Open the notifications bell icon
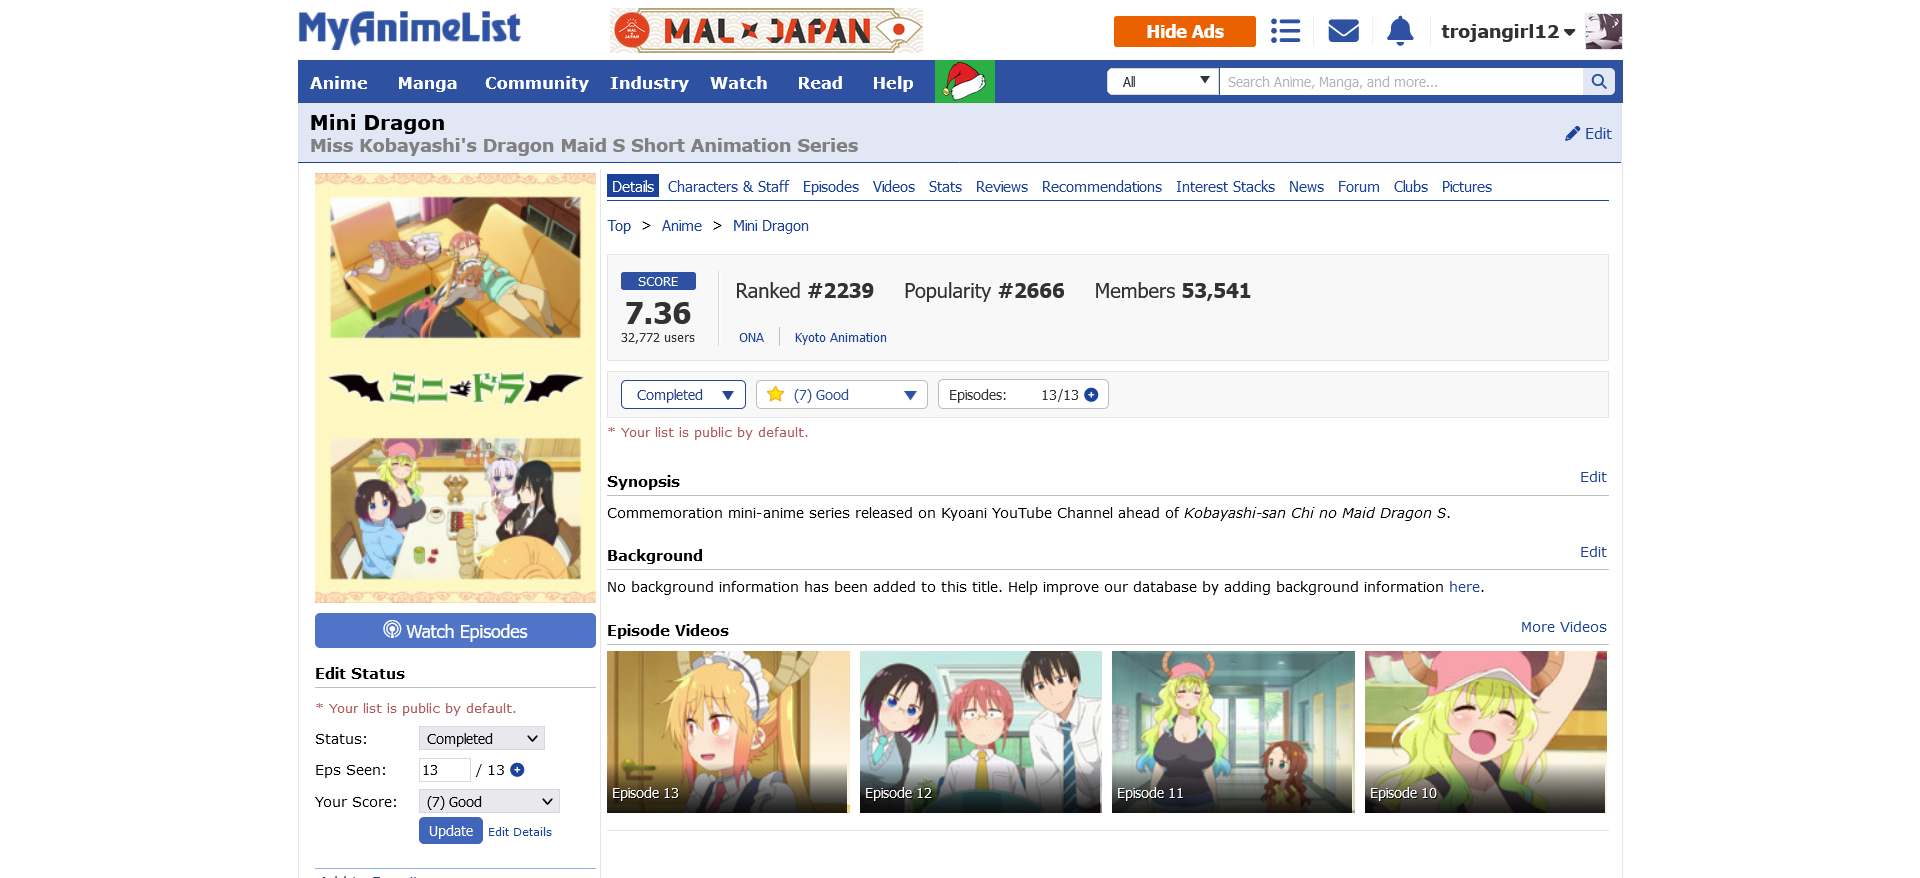 (1400, 31)
